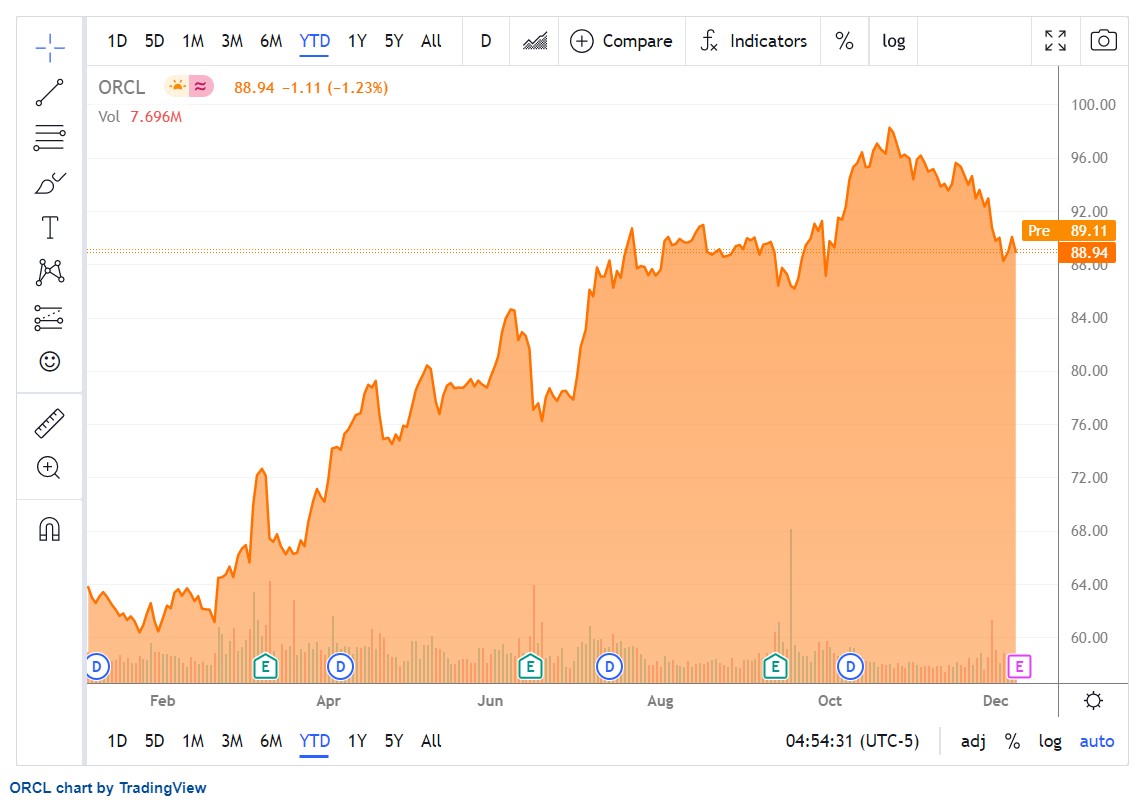Viewport: 1144px width, 800px height.
Task: Toggle log scale in top toolbar
Action: click(894, 41)
